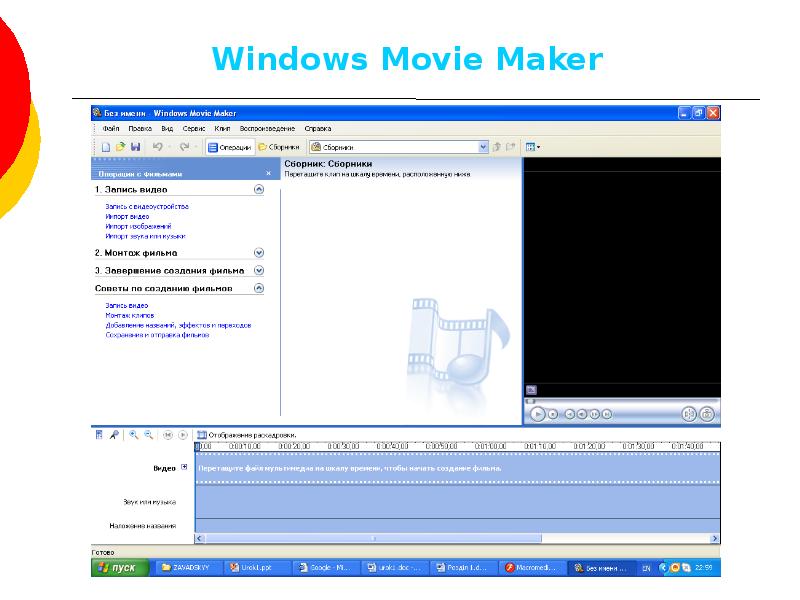Zoom in on the timeline with the magnifier
The image size is (800, 600).
pos(133,435)
